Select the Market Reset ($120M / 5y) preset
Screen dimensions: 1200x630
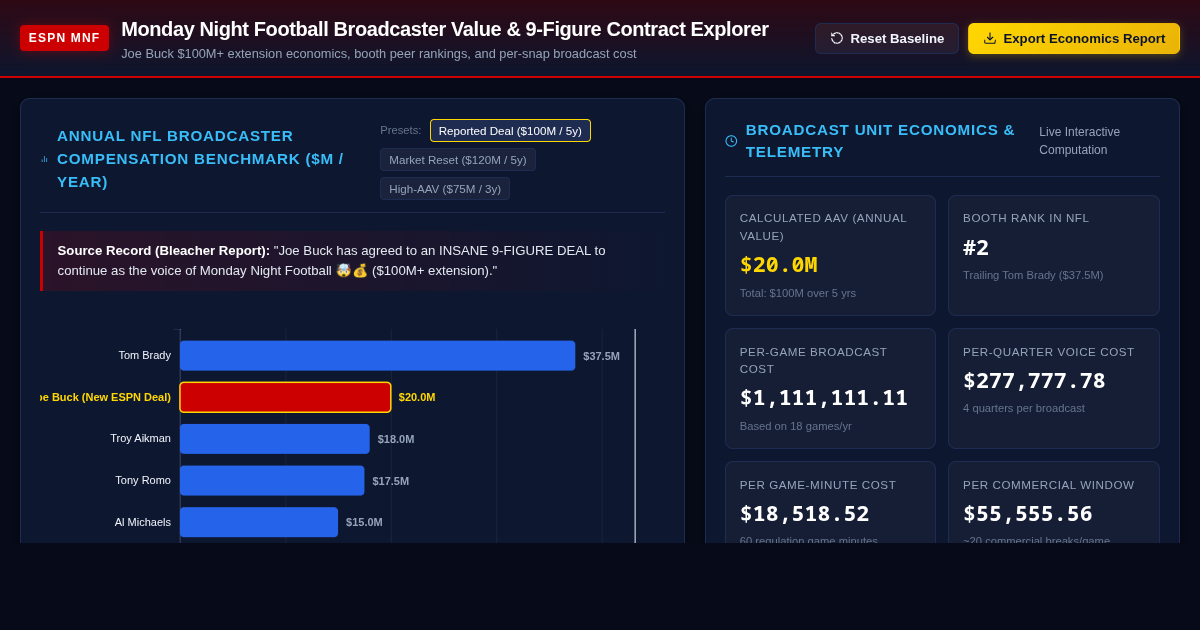pyautogui.click(x=458, y=160)
